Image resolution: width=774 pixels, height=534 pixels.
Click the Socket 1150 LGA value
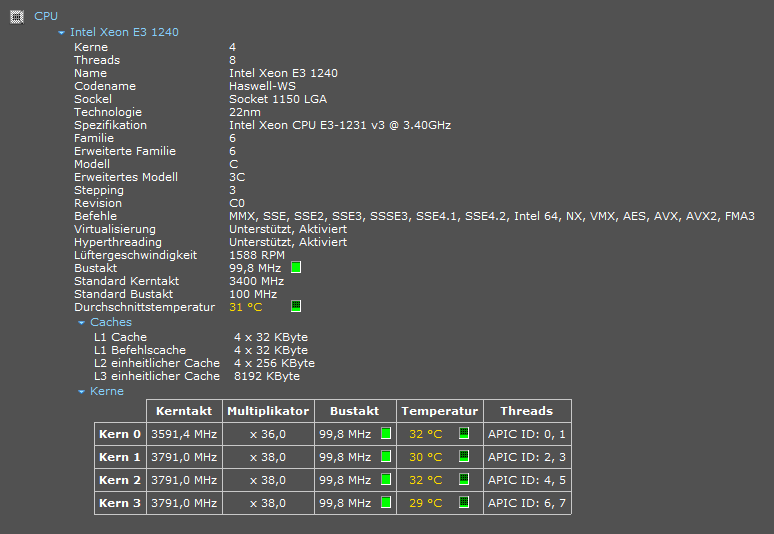click(x=278, y=99)
